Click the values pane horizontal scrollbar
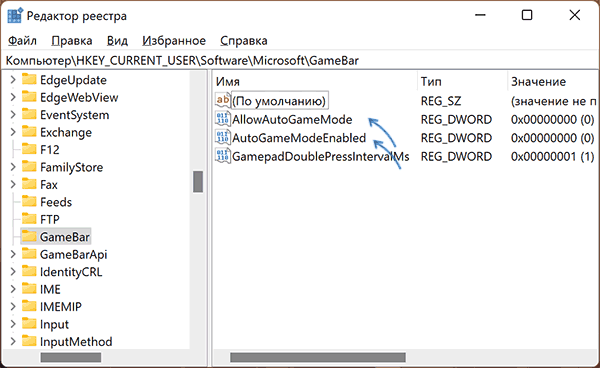The width and height of the screenshot is (600, 368). coord(318,357)
